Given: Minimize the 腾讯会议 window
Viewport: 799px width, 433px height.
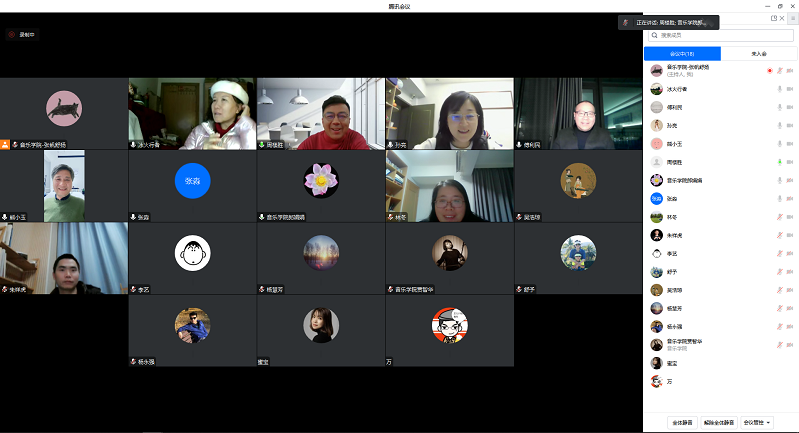Looking at the screenshot, I should pyautogui.click(x=768, y=6).
